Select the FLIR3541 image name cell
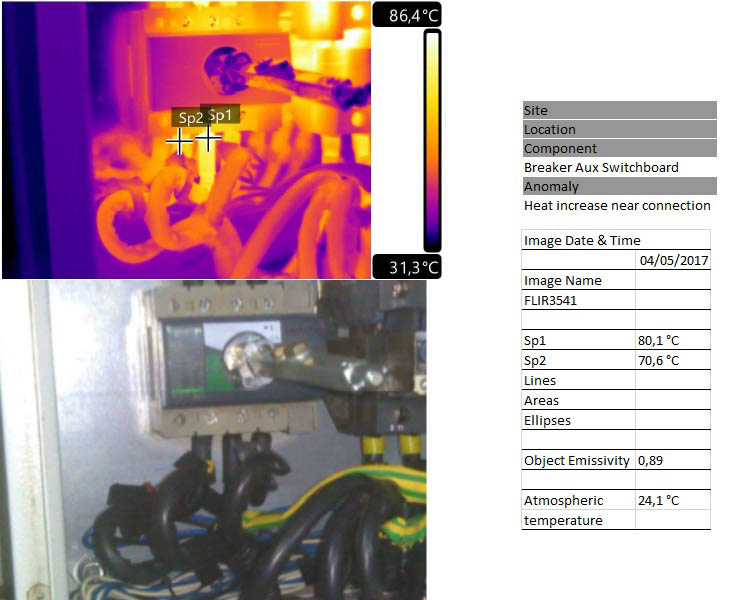750x600 pixels. pyautogui.click(x=578, y=300)
